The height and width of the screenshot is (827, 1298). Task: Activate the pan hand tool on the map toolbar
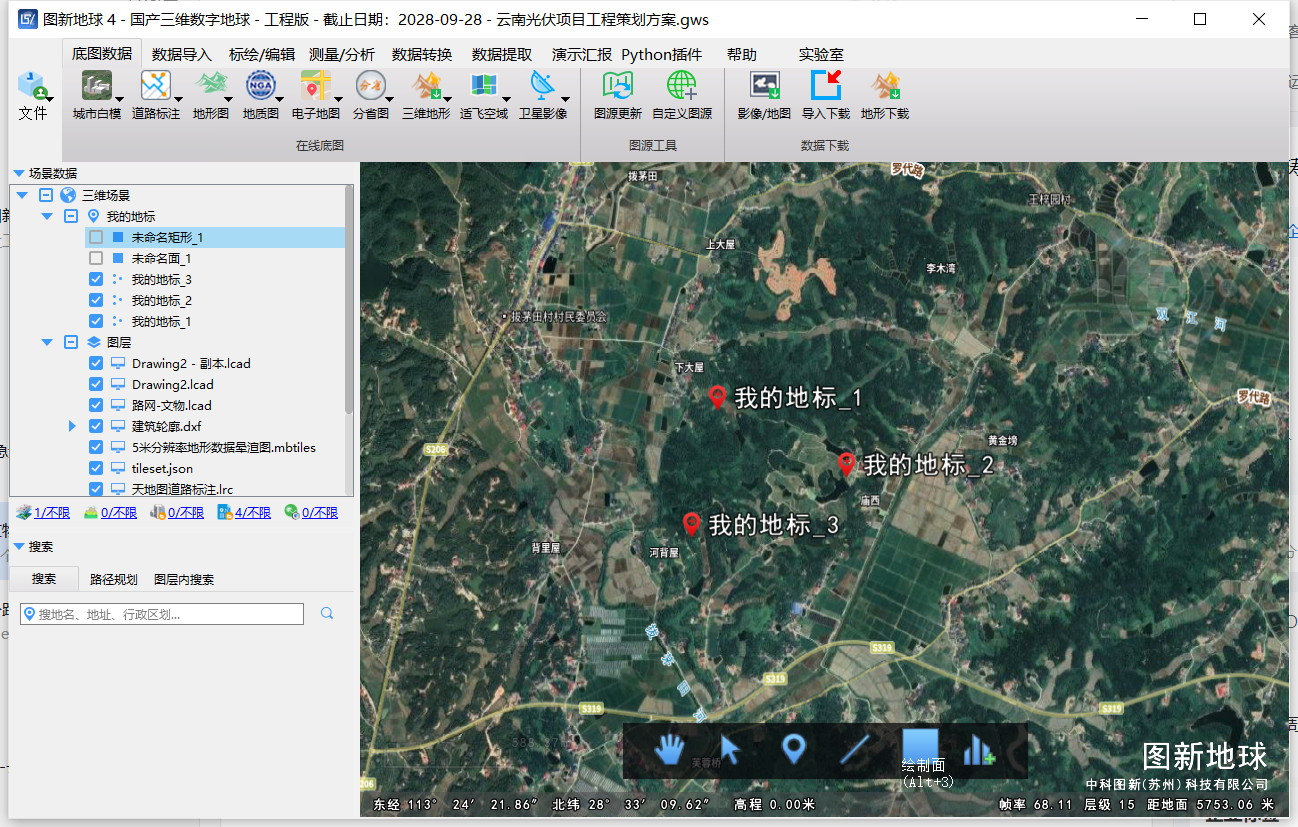[x=669, y=749]
